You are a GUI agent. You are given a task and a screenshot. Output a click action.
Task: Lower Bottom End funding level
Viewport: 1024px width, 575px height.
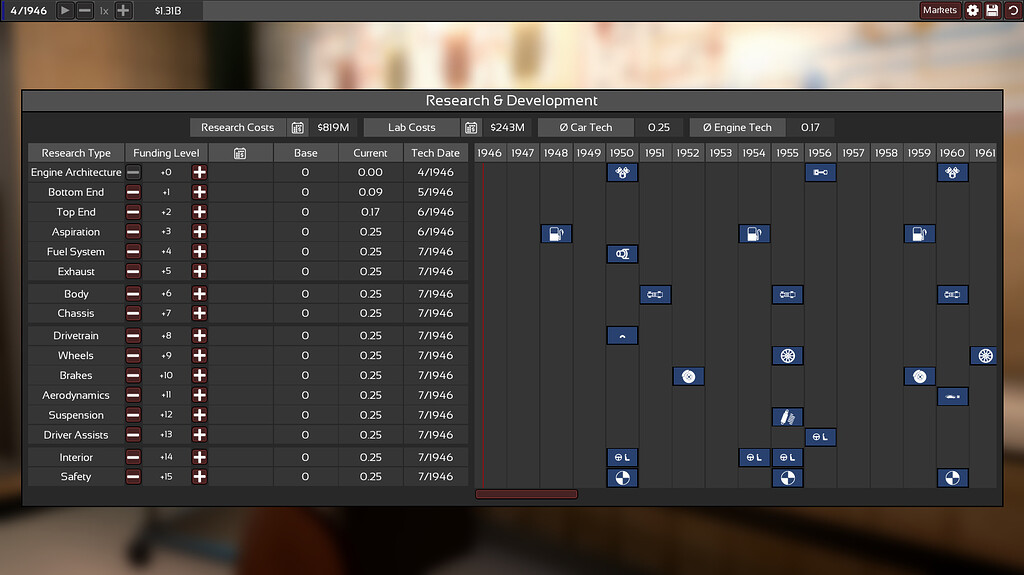[133, 192]
